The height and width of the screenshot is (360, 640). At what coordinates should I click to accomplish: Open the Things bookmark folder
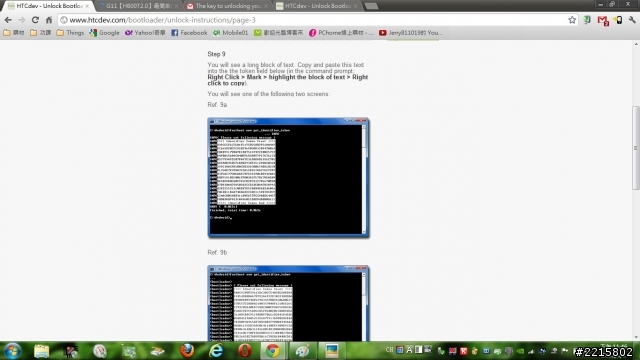(x=70, y=33)
